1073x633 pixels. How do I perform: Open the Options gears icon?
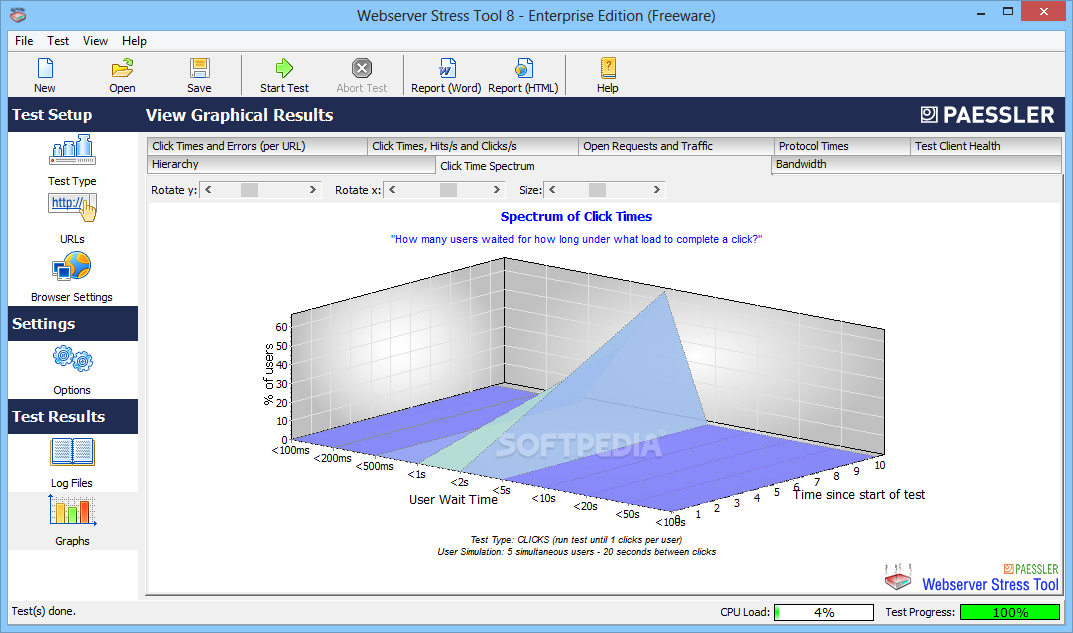(73, 359)
